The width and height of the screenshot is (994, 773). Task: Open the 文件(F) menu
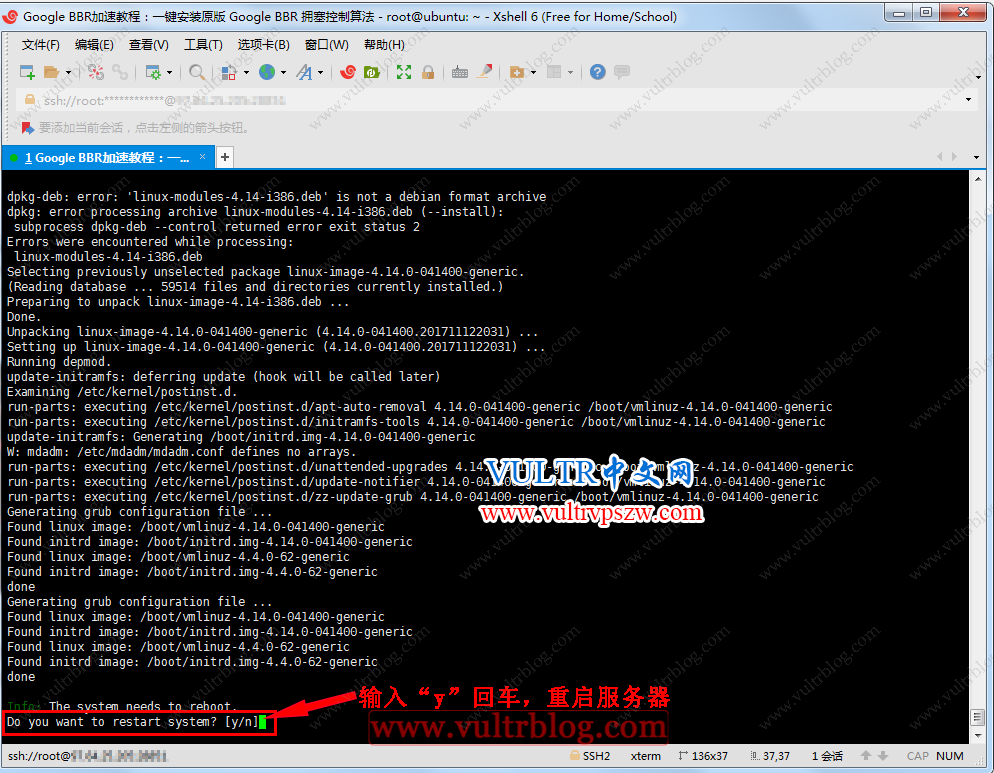point(41,44)
